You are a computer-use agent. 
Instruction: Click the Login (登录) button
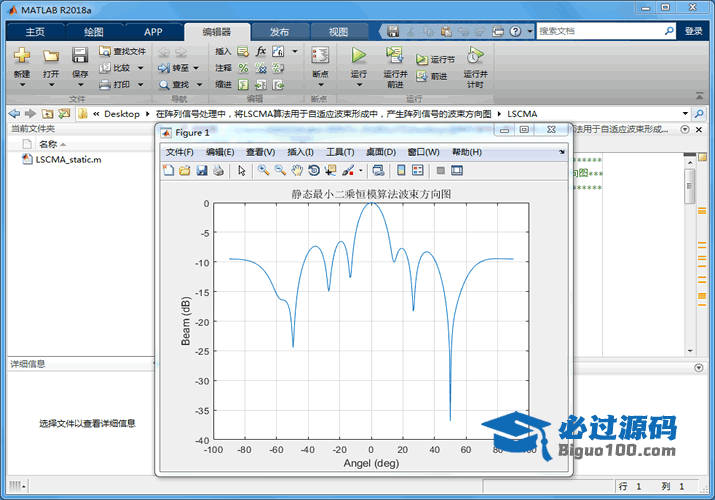click(x=694, y=31)
